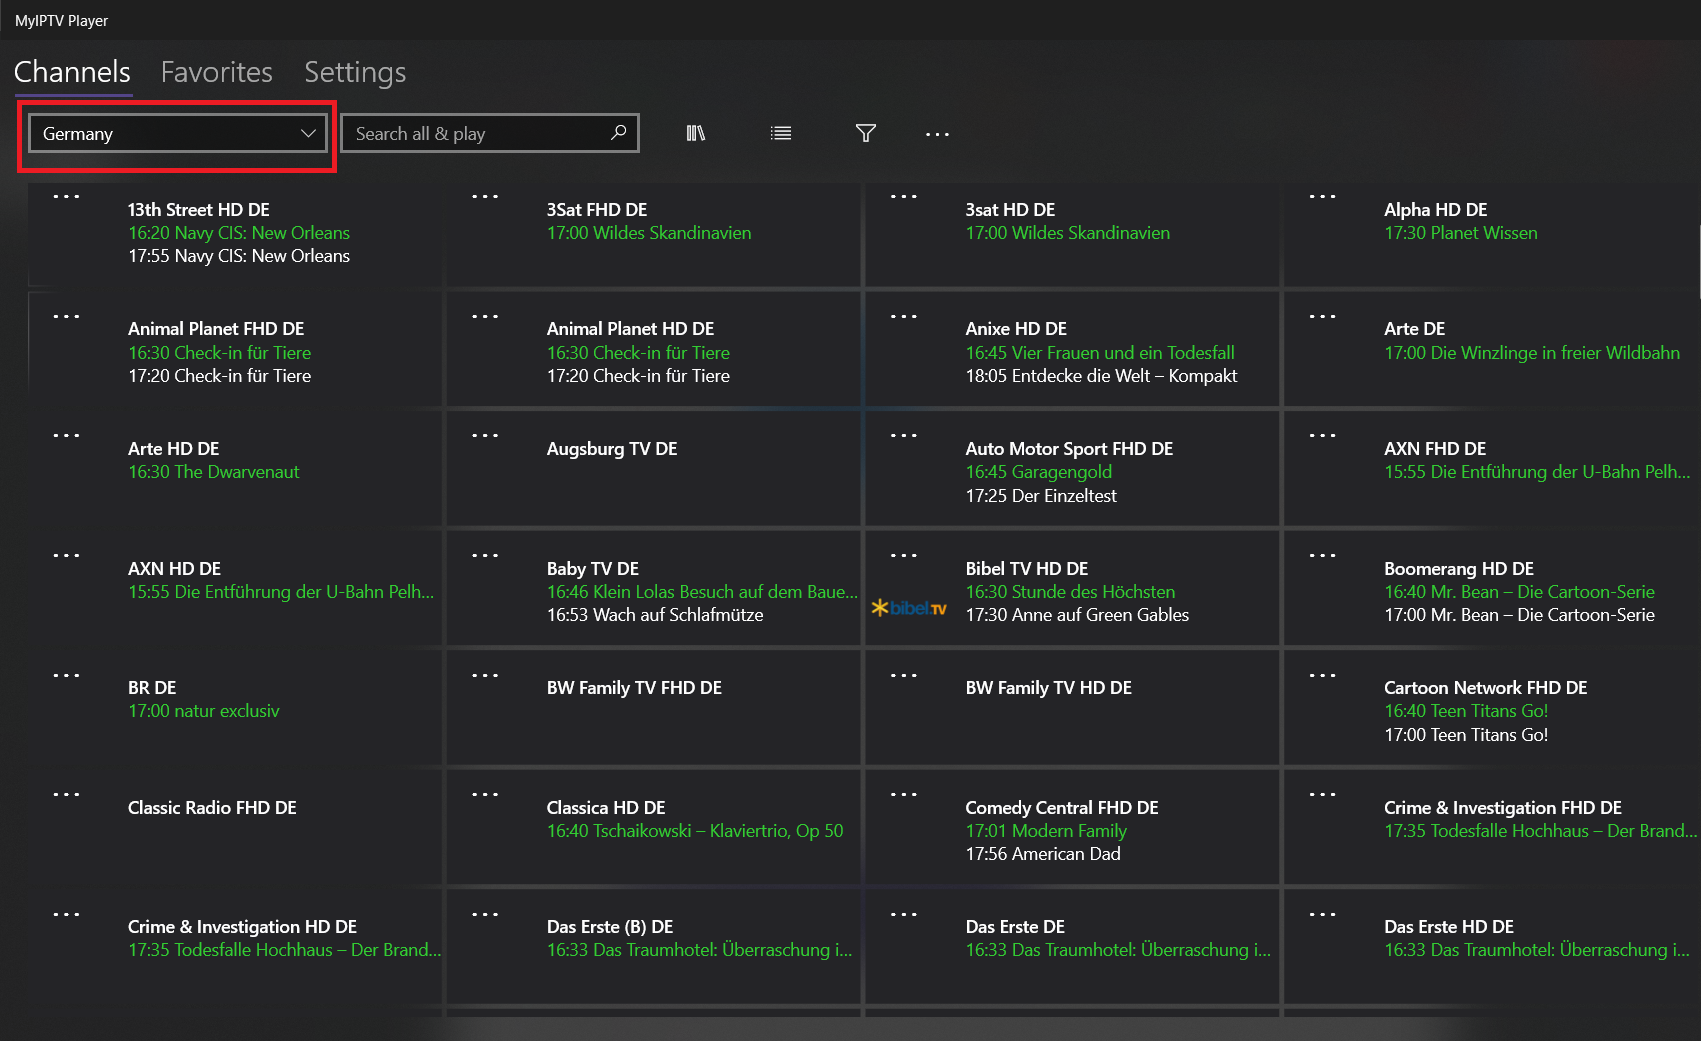The width and height of the screenshot is (1701, 1041).
Task: Open options menu for Anixe HD DE
Action: pyautogui.click(x=904, y=316)
